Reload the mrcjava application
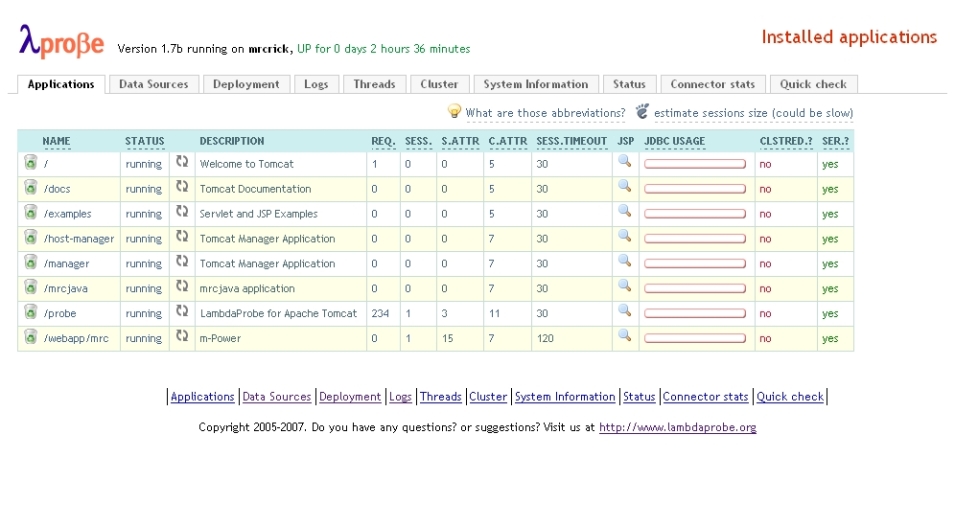955x526 pixels. click(182, 286)
